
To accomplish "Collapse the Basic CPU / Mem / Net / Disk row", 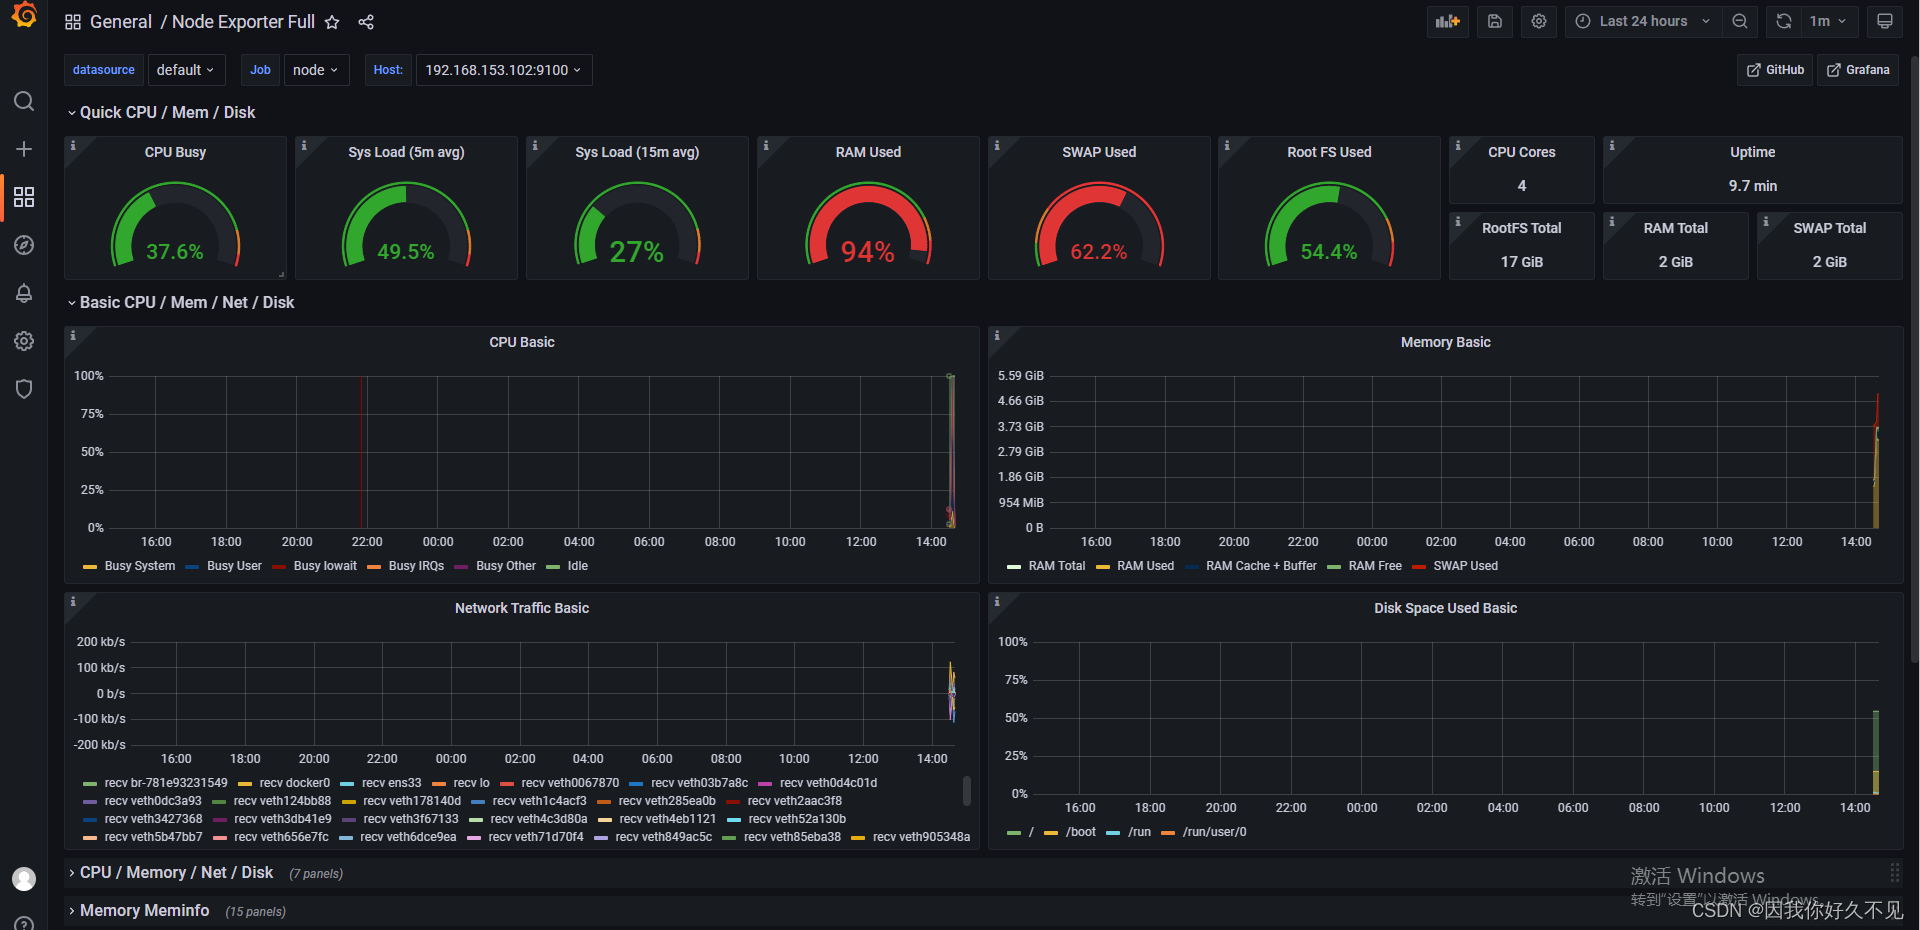I will click(186, 303).
